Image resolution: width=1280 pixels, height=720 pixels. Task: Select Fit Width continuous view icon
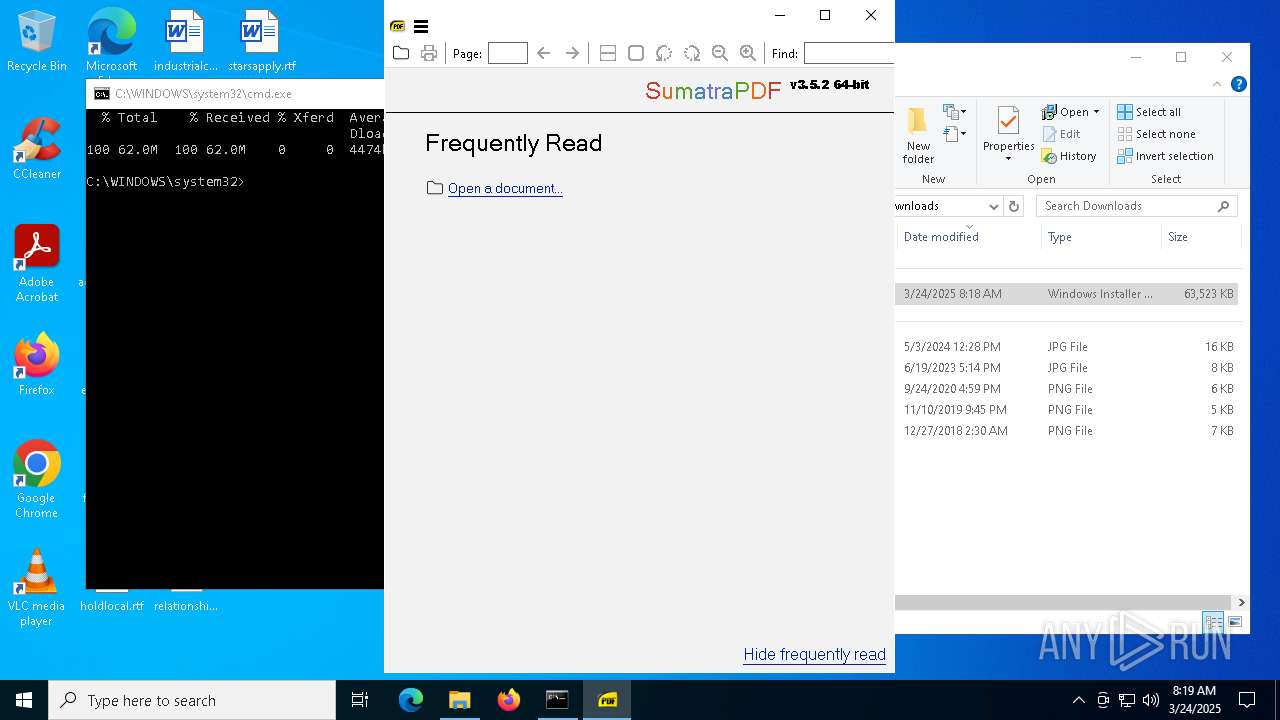coord(607,53)
